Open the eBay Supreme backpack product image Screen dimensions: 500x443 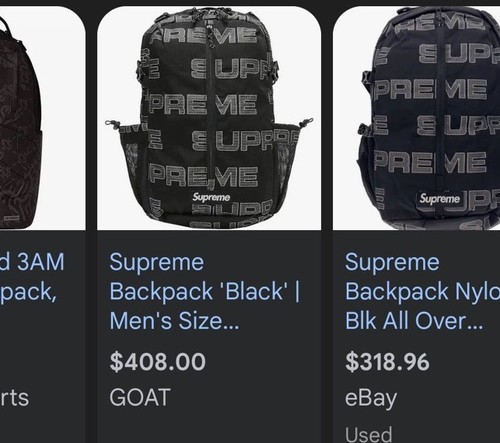416,118
